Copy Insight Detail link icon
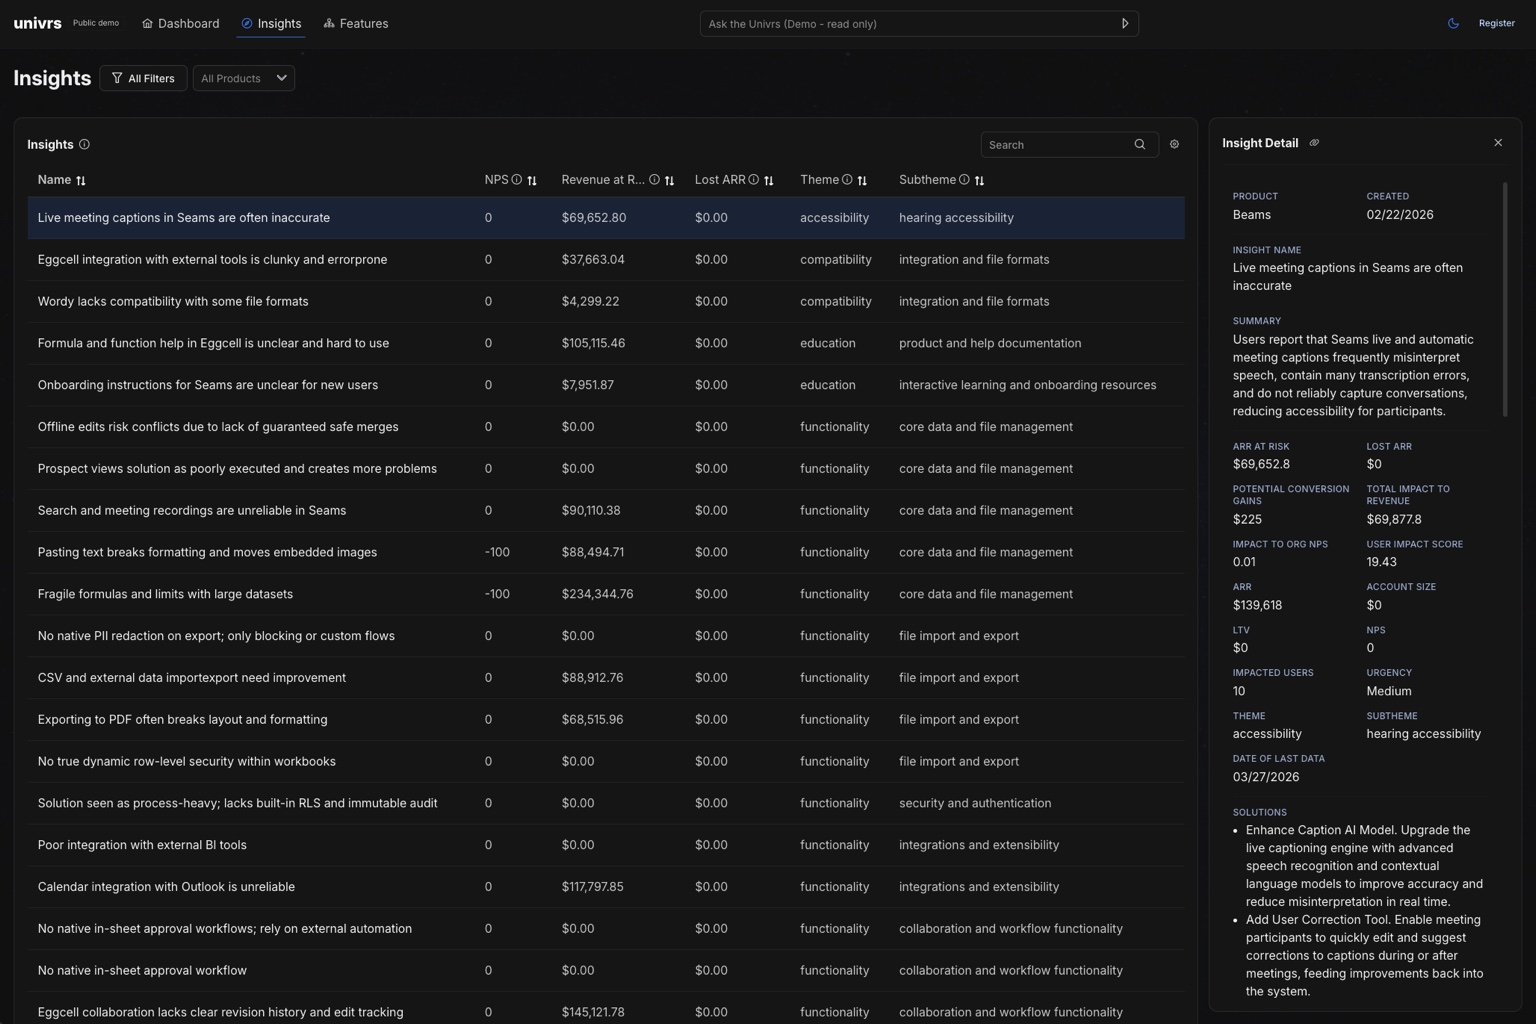This screenshot has height=1024, width=1536. pos(1314,143)
